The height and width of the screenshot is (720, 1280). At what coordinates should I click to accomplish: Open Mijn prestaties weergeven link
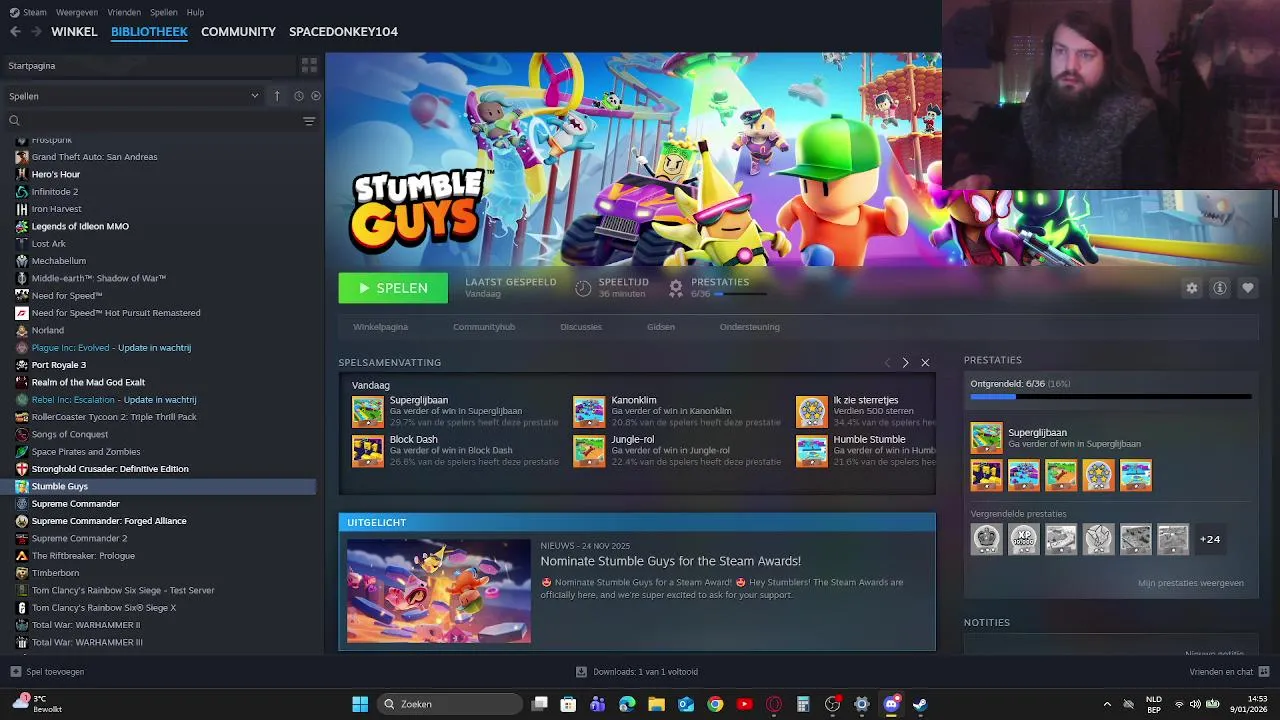tap(1191, 583)
